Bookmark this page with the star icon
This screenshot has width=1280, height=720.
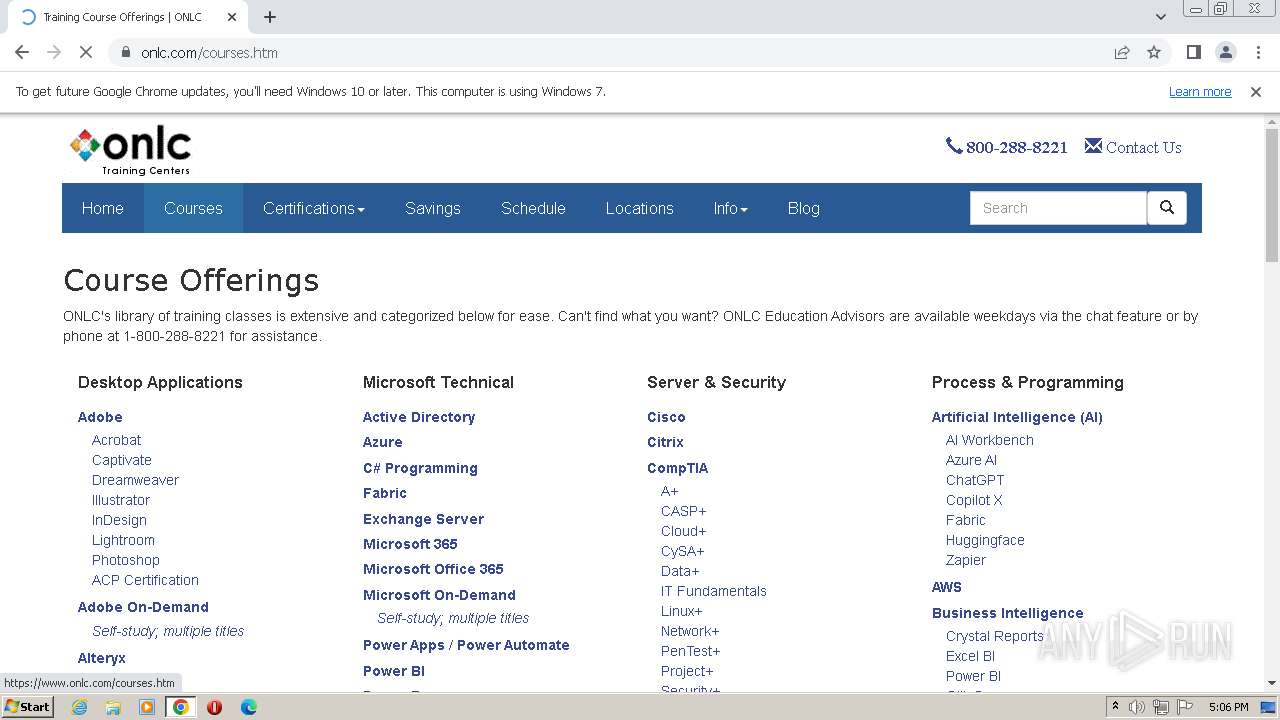(1154, 52)
